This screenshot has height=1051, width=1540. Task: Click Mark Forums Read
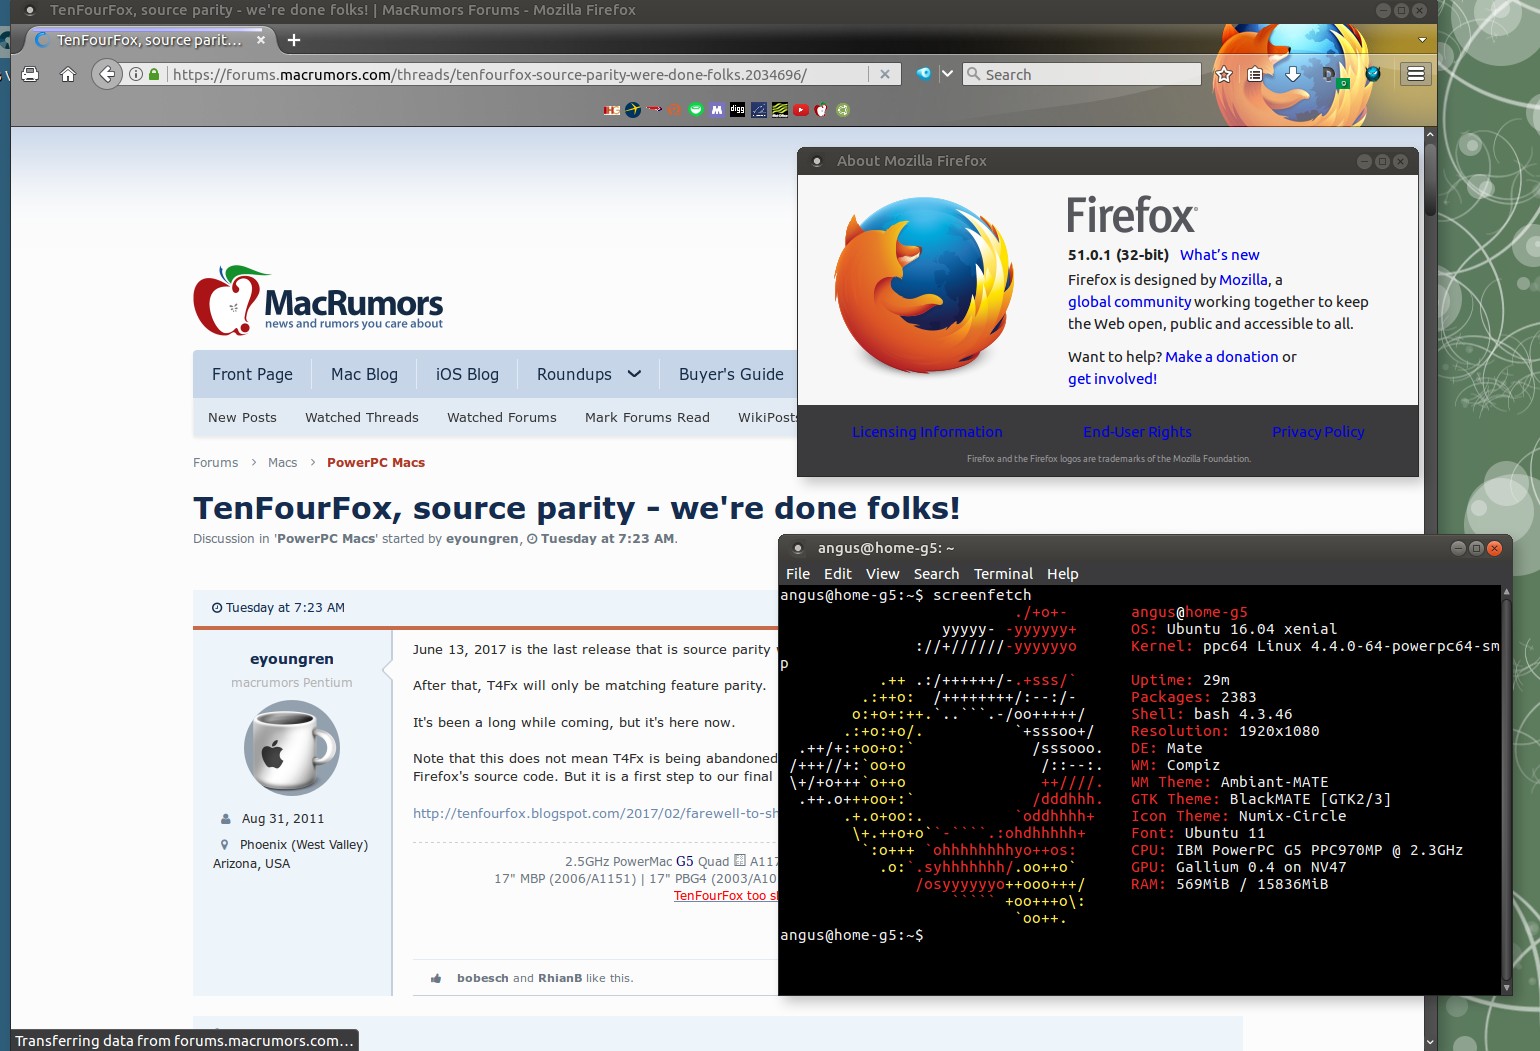tap(647, 418)
